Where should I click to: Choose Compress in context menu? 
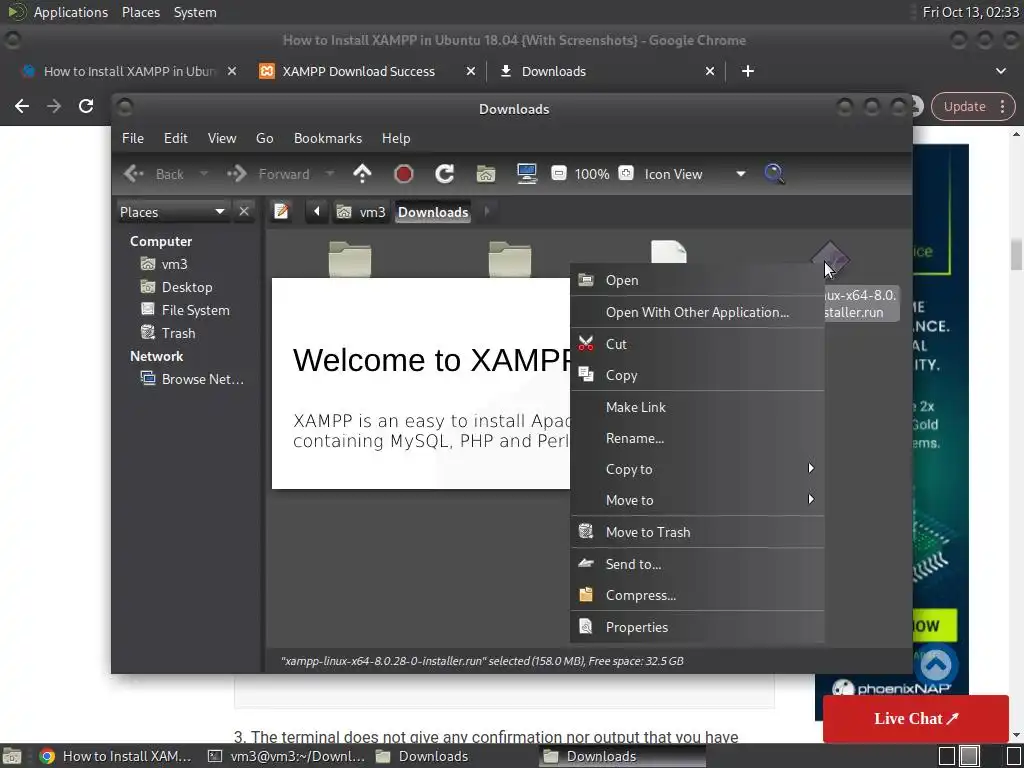697,596
